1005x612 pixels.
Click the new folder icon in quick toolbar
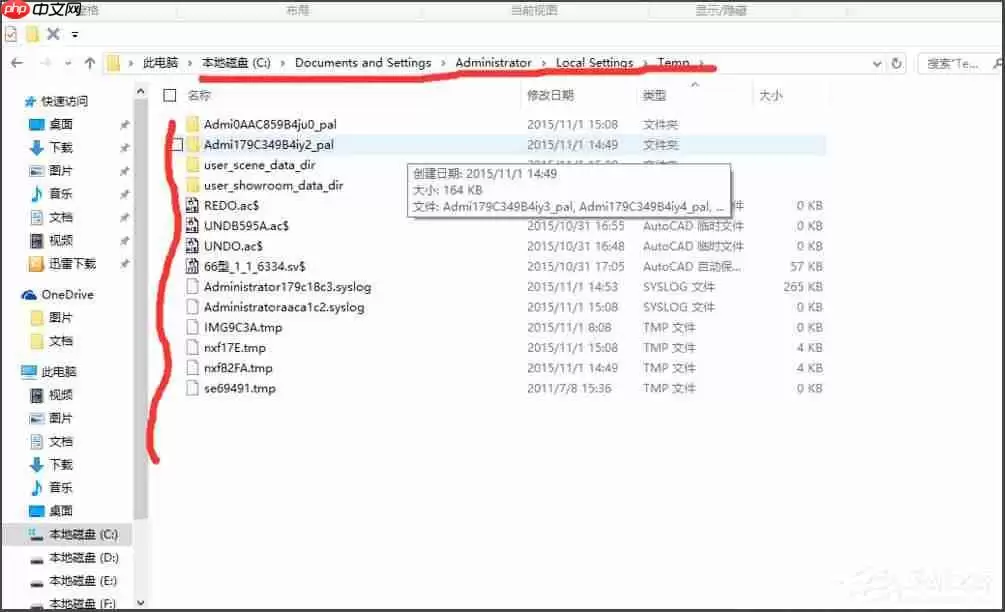point(33,34)
